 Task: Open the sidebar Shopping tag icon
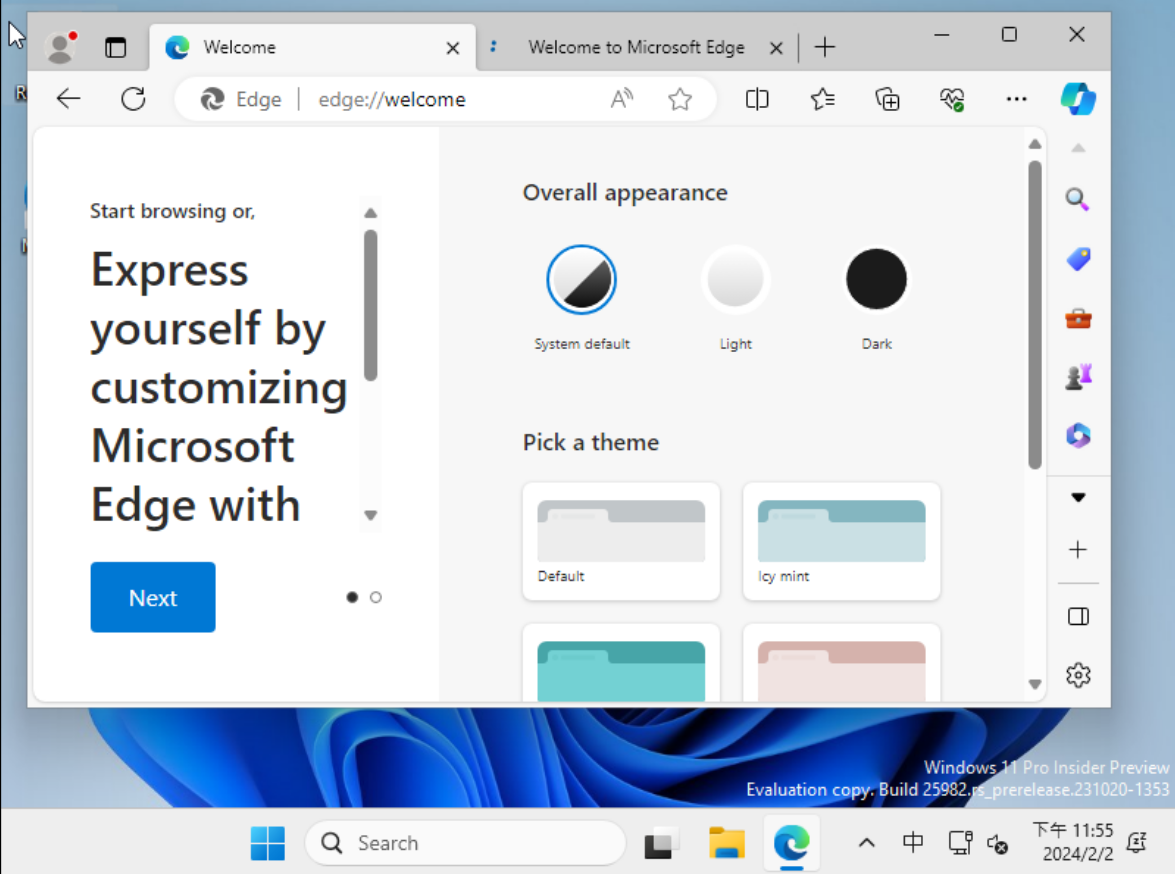point(1078,259)
